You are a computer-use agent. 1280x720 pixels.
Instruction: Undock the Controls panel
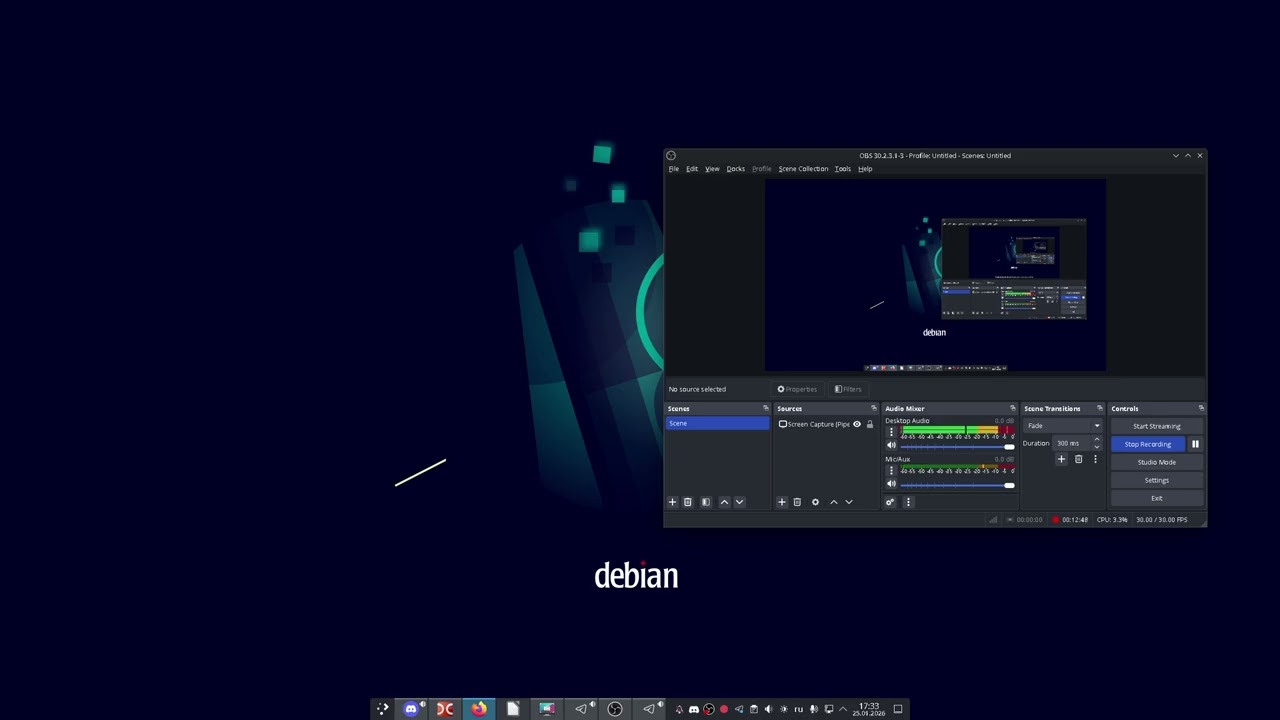click(x=1201, y=408)
